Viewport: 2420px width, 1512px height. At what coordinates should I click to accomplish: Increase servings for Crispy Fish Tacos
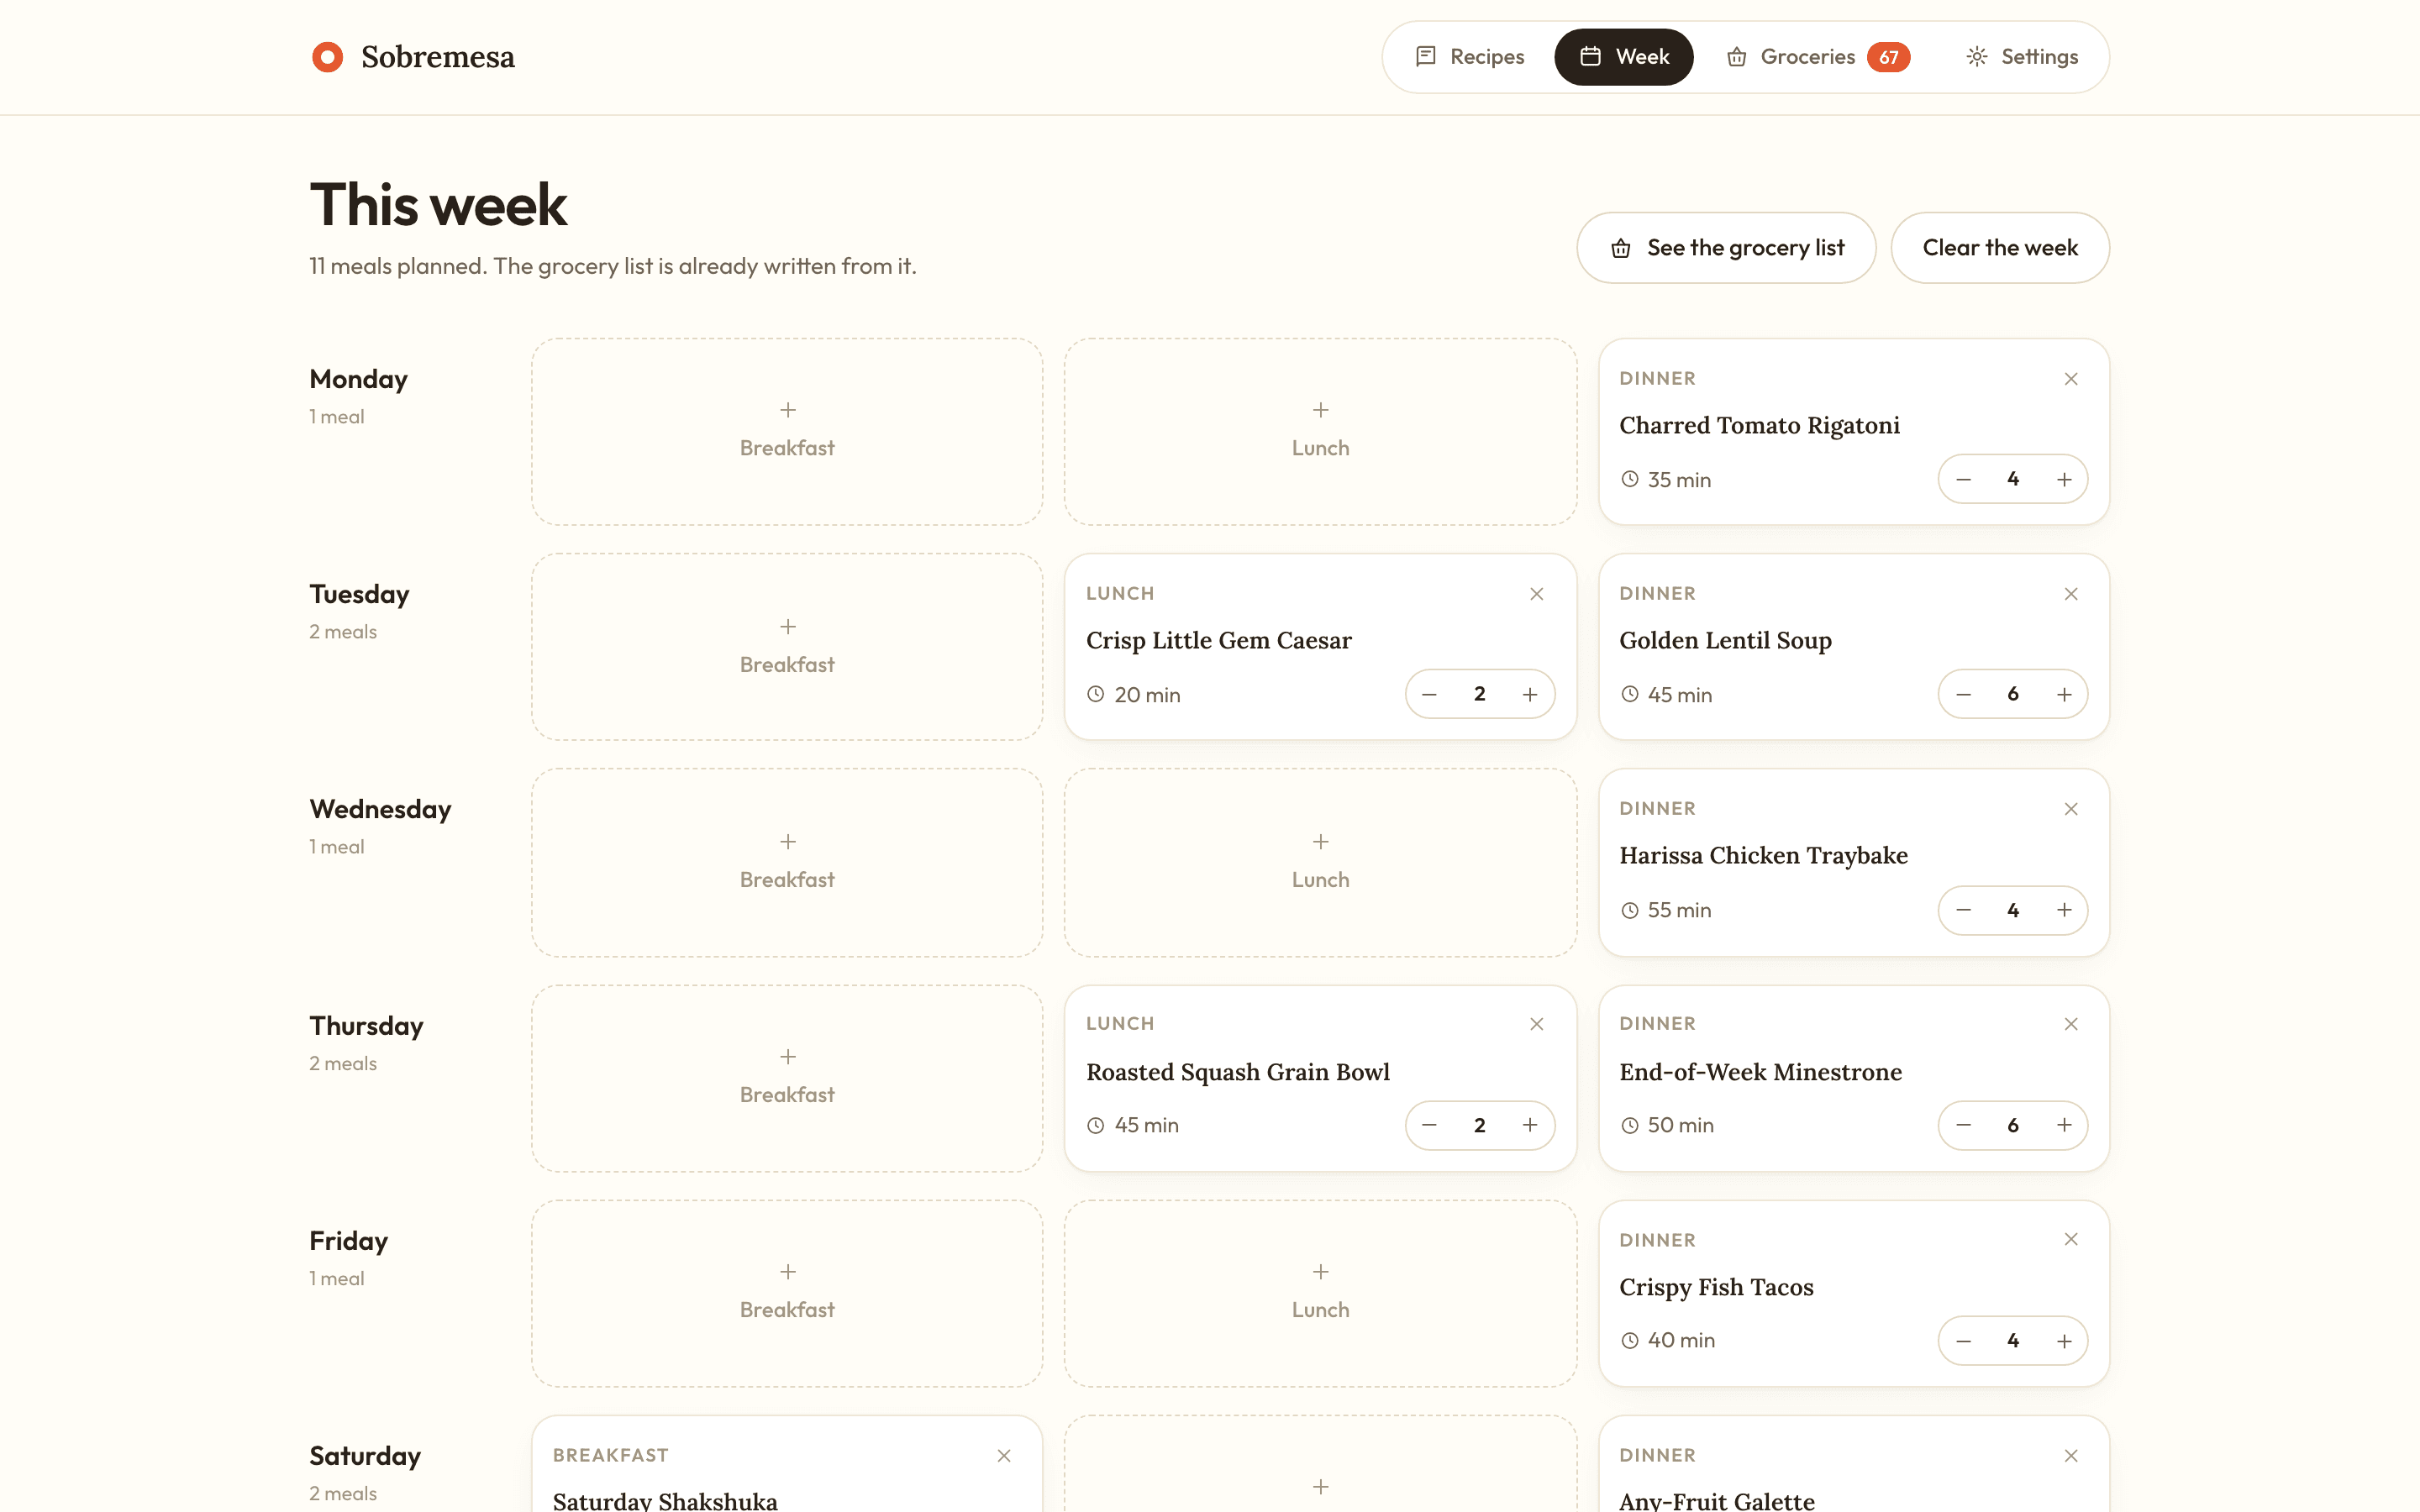pyautogui.click(x=2064, y=1341)
